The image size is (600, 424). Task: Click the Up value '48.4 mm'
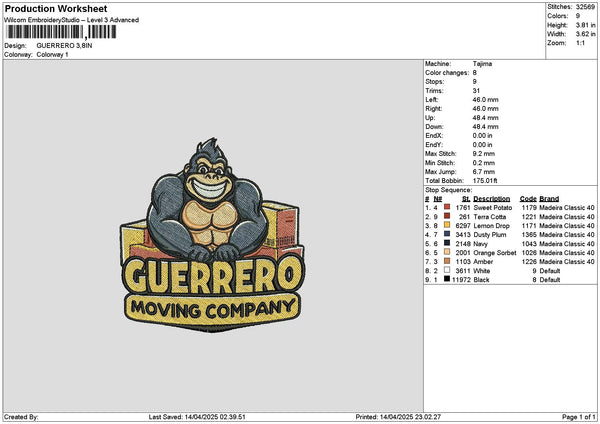pyautogui.click(x=485, y=118)
